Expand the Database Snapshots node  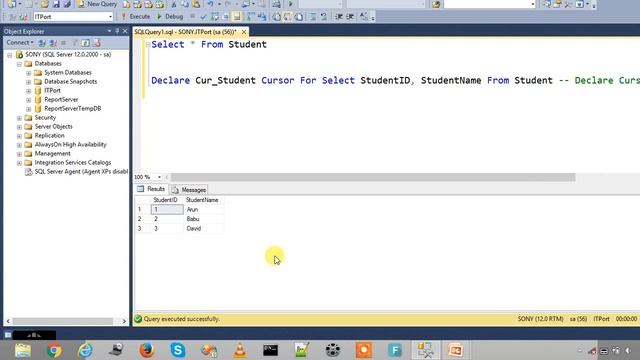pos(29,82)
